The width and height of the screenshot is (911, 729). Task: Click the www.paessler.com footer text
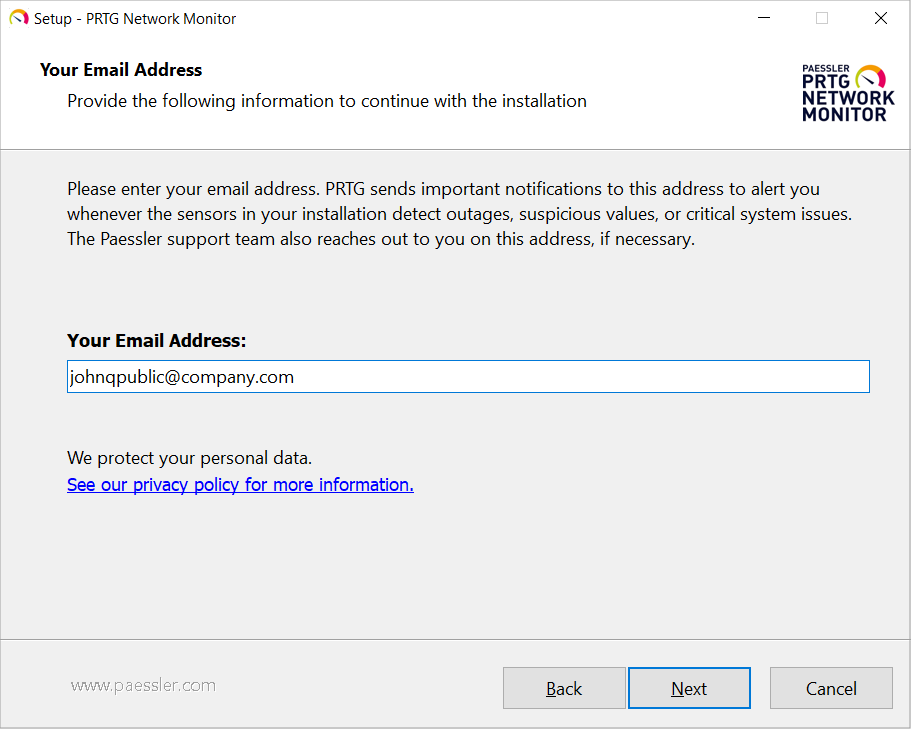[143, 685]
